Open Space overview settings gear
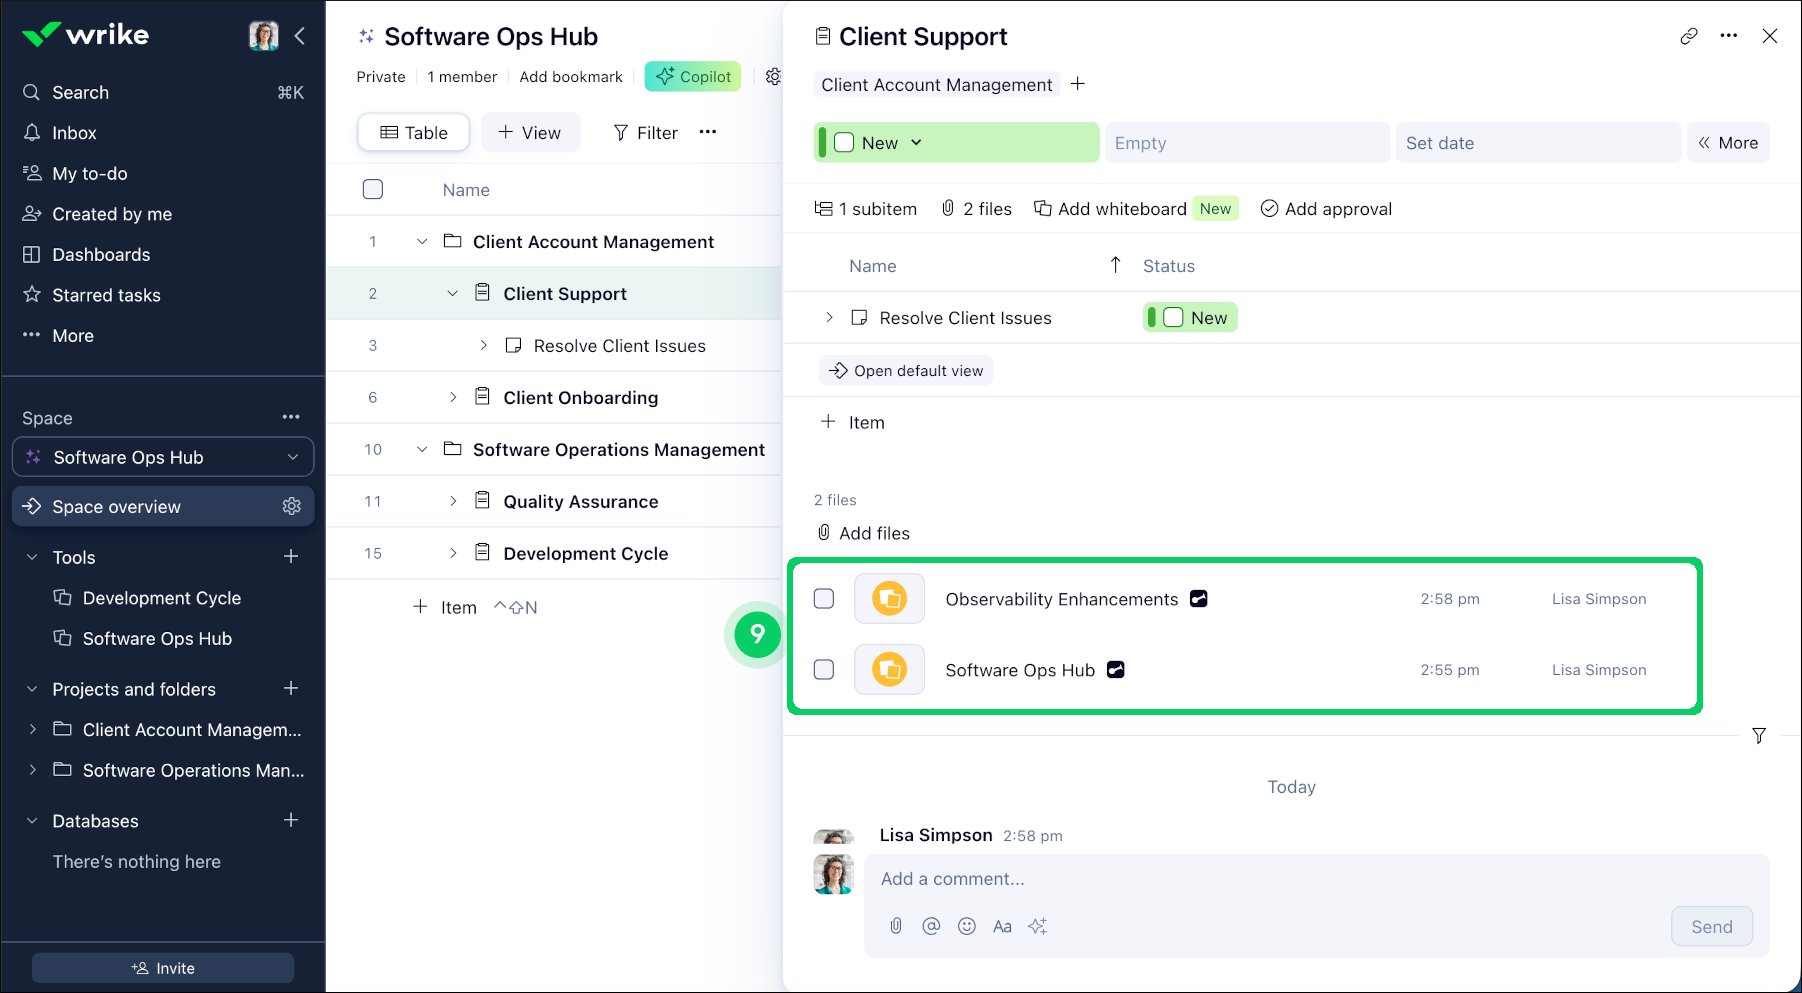This screenshot has height=993, width=1802. point(292,506)
